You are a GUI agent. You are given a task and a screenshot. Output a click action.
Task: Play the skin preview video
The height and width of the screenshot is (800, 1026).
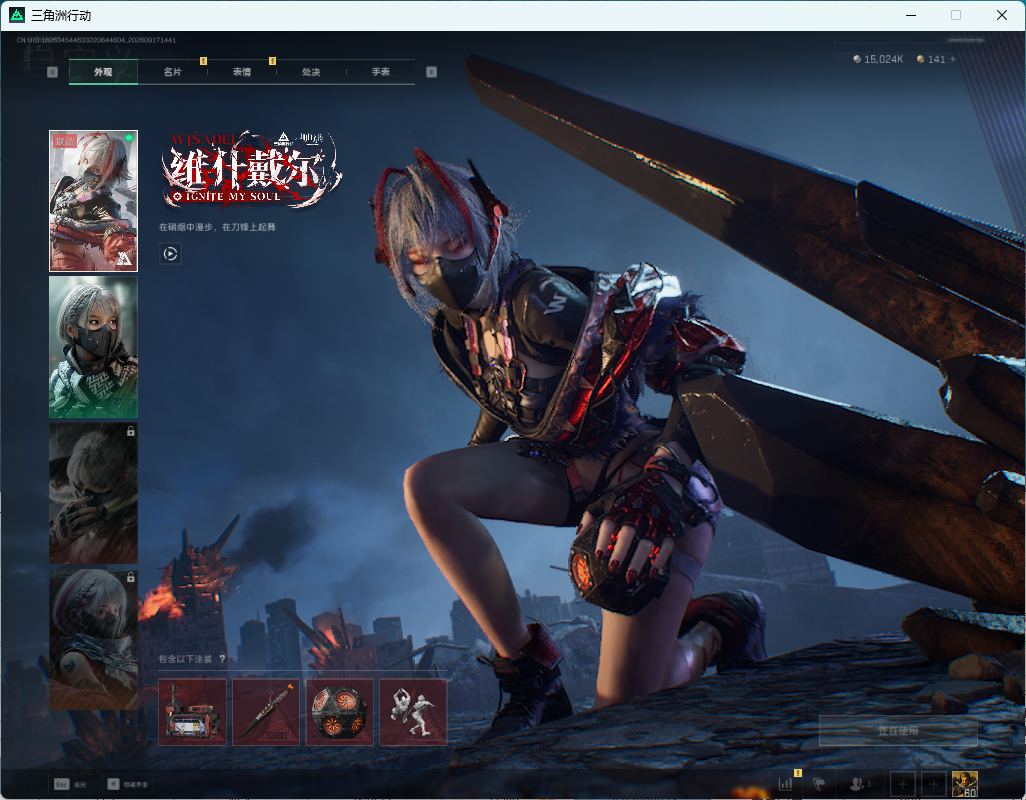pos(171,254)
